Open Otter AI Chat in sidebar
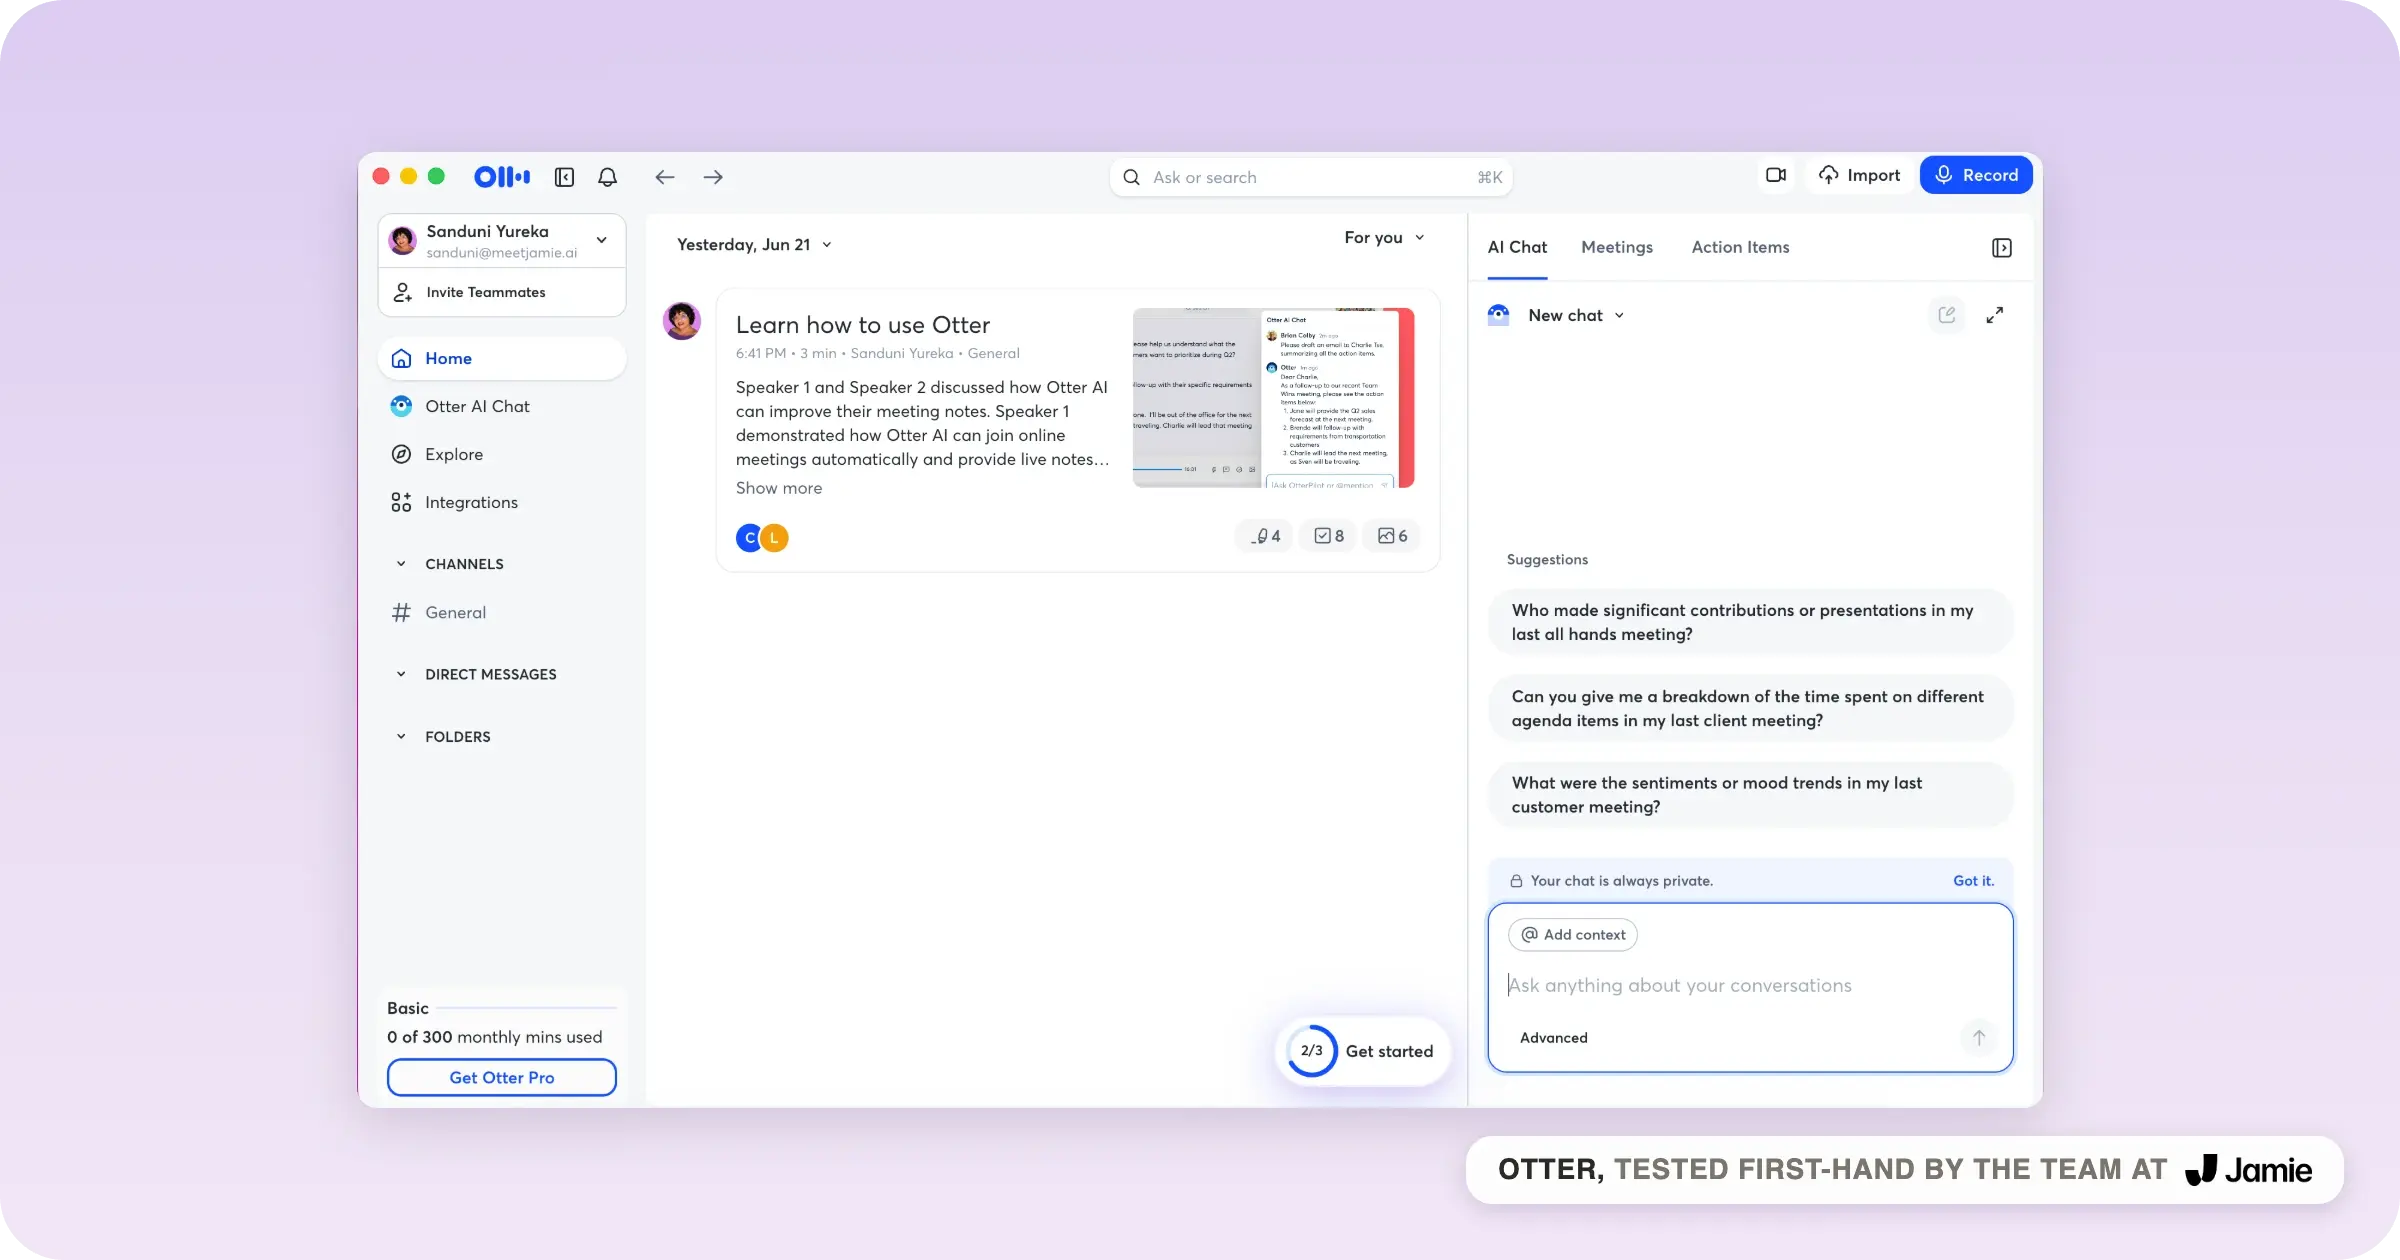Image resolution: width=2400 pixels, height=1260 pixels. pos(502,406)
